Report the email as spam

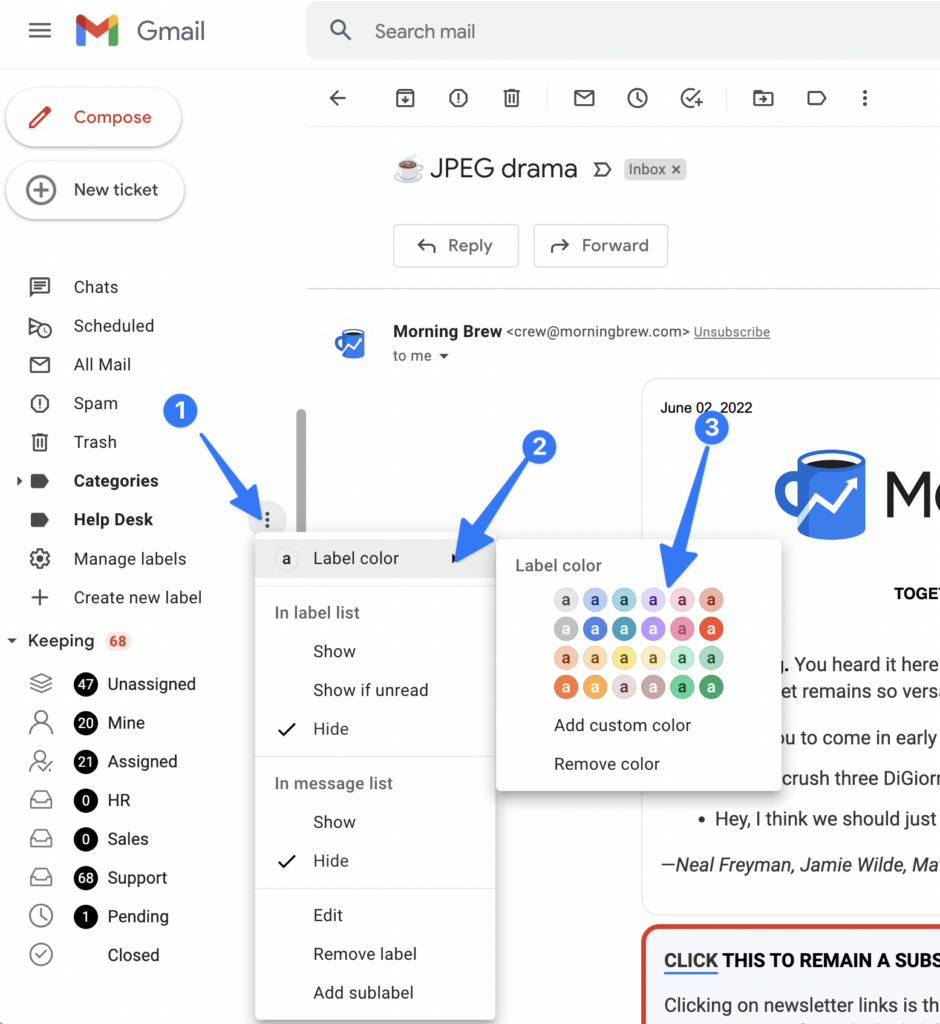tap(457, 98)
